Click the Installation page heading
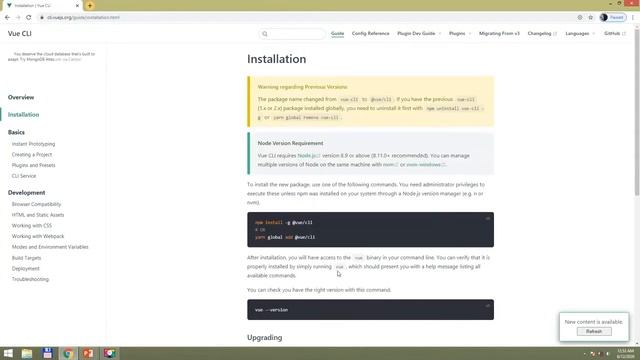Viewport: 640px width, 360px height. [276, 59]
